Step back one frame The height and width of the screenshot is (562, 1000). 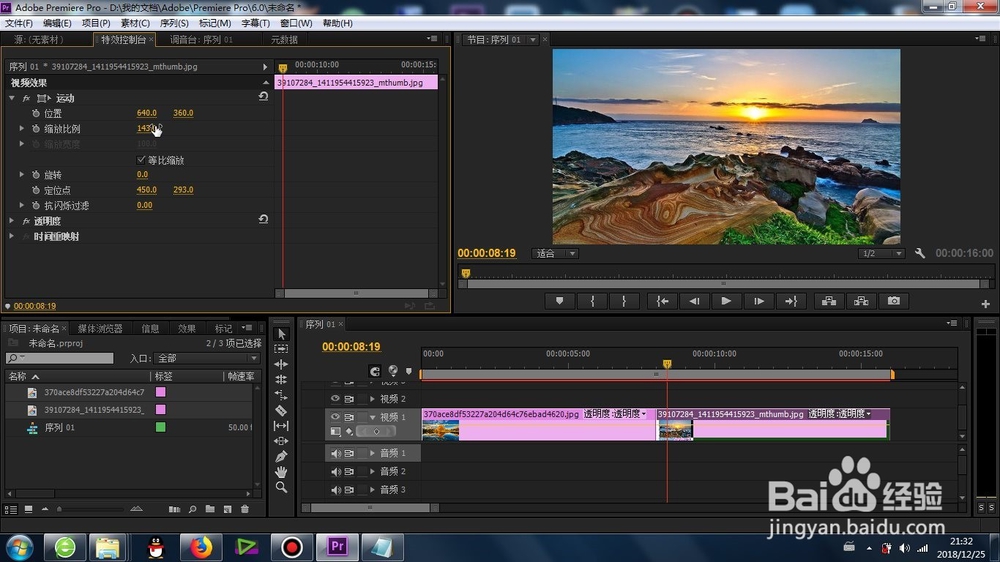[x=695, y=301]
